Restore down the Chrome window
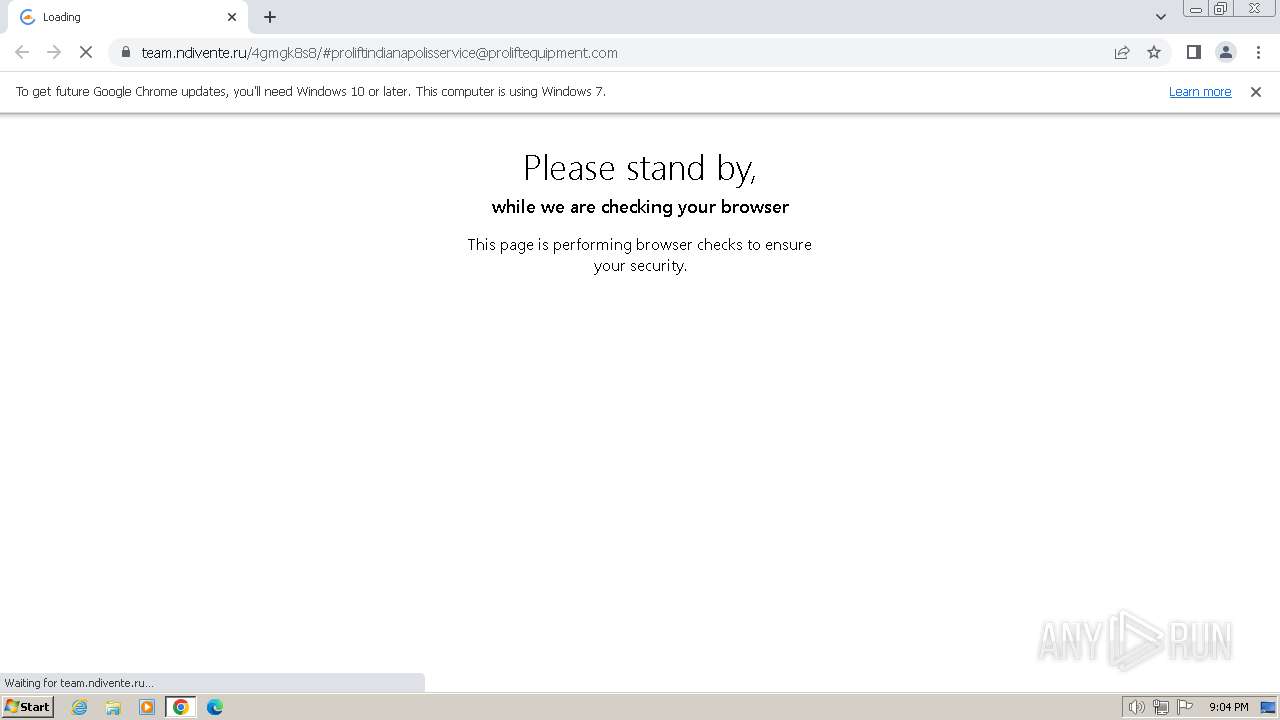 [1221, 9]
